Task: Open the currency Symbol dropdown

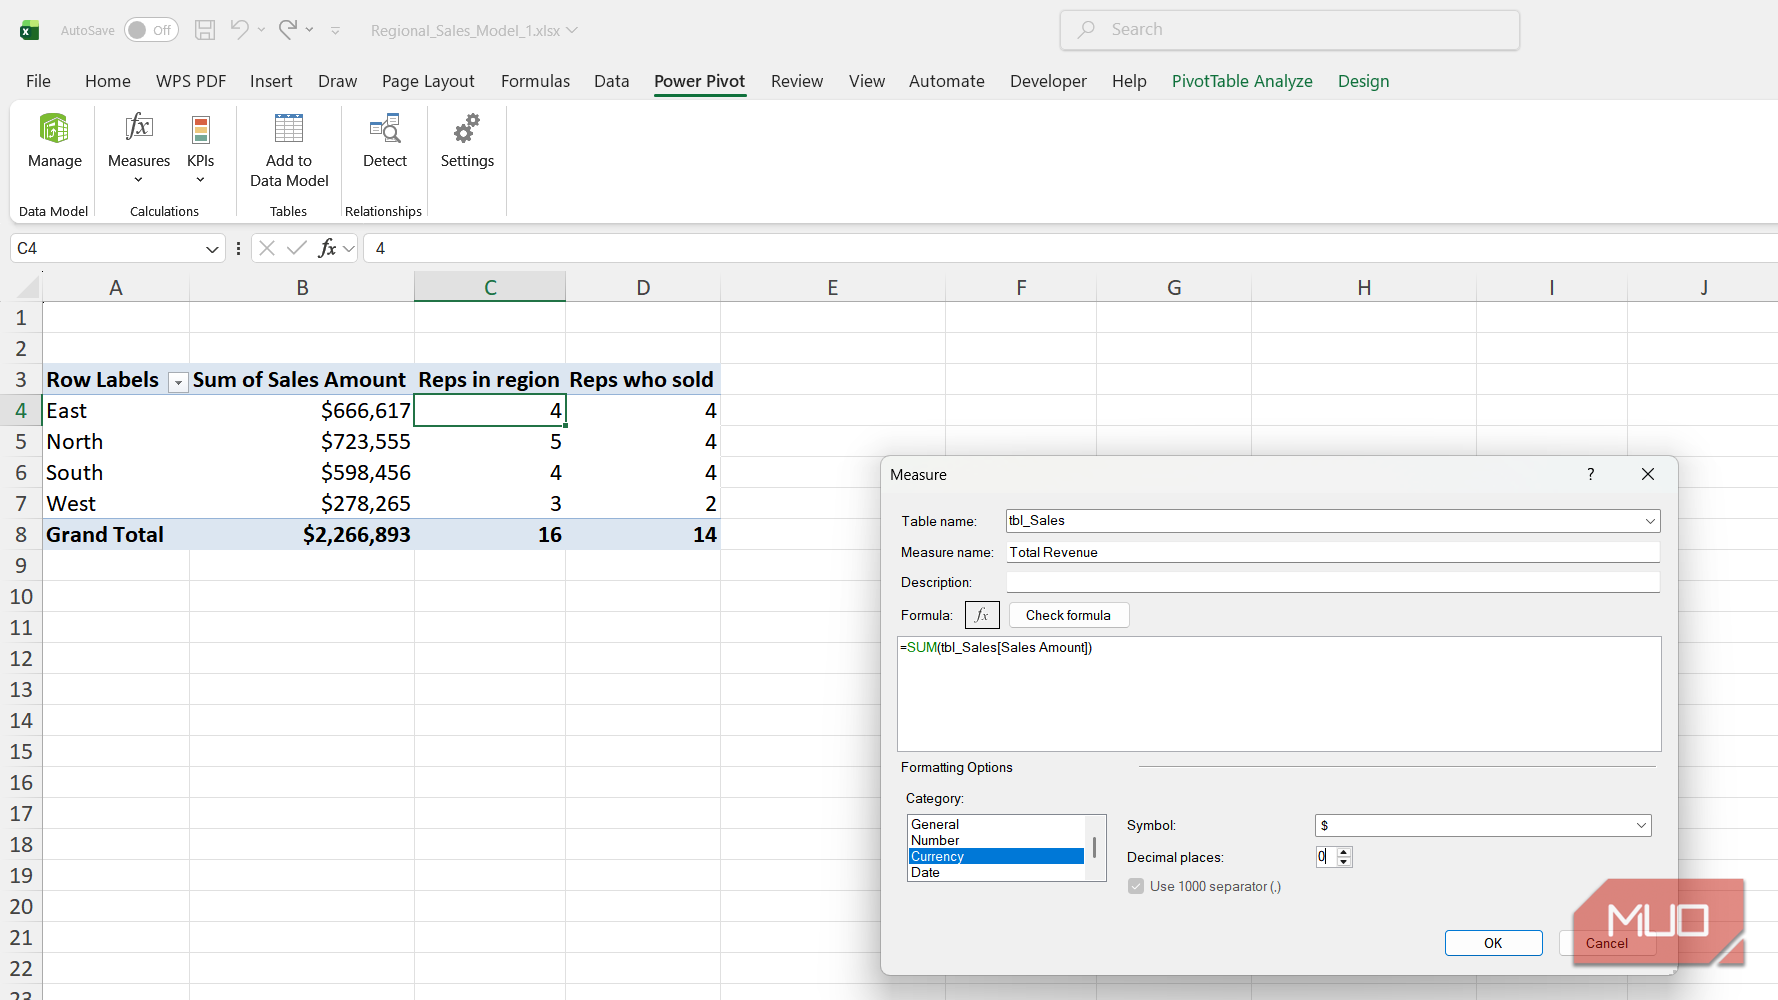Action: click(1641, 825)
